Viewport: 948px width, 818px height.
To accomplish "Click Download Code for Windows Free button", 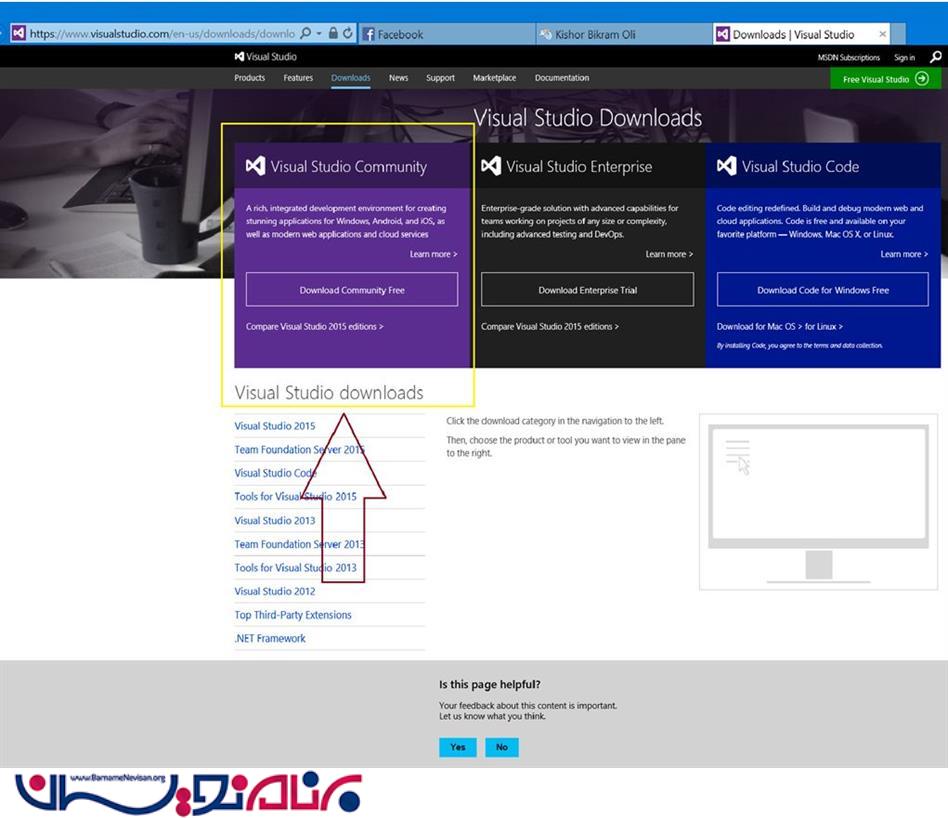I will (x=822, y=290).
